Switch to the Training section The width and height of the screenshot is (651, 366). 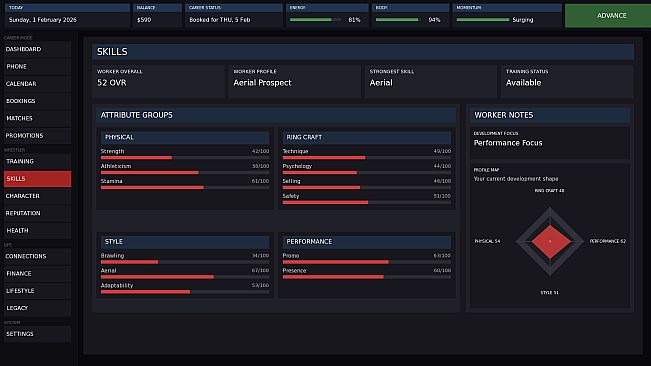tap(37, 161)
